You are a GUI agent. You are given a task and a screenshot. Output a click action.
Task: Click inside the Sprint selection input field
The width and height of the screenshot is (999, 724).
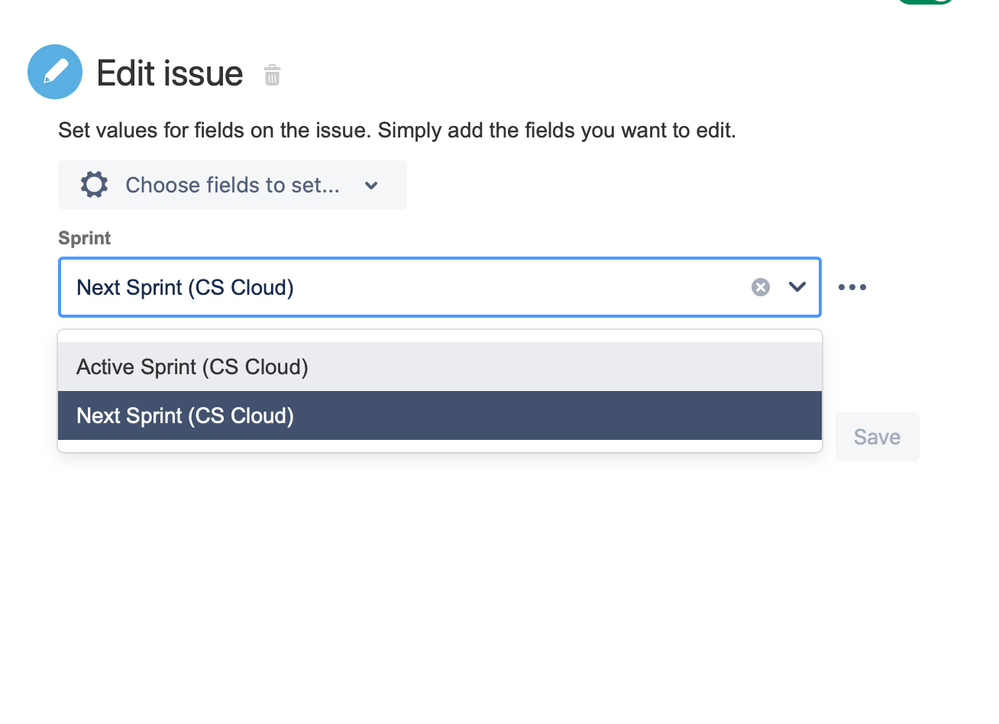tap(500, 287)
